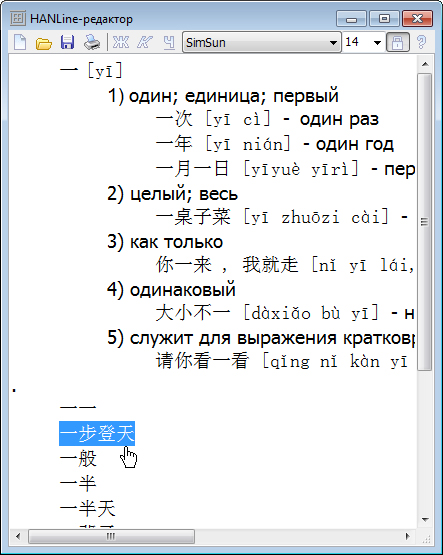Select the entry 一般 in the list
Screen dimensions: 443x555
pos(78,459)
